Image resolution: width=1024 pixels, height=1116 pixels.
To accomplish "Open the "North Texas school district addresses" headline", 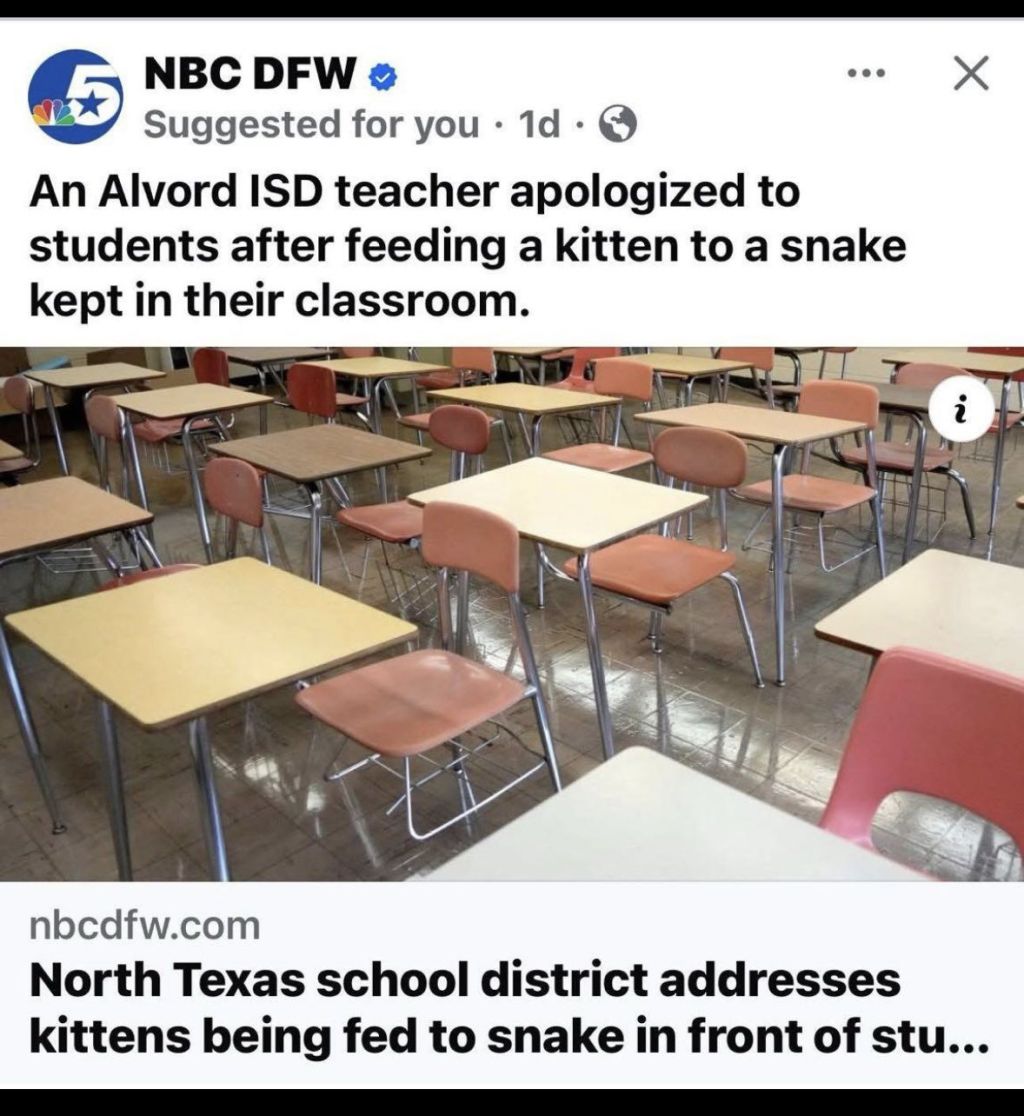I will coord(464,980).
